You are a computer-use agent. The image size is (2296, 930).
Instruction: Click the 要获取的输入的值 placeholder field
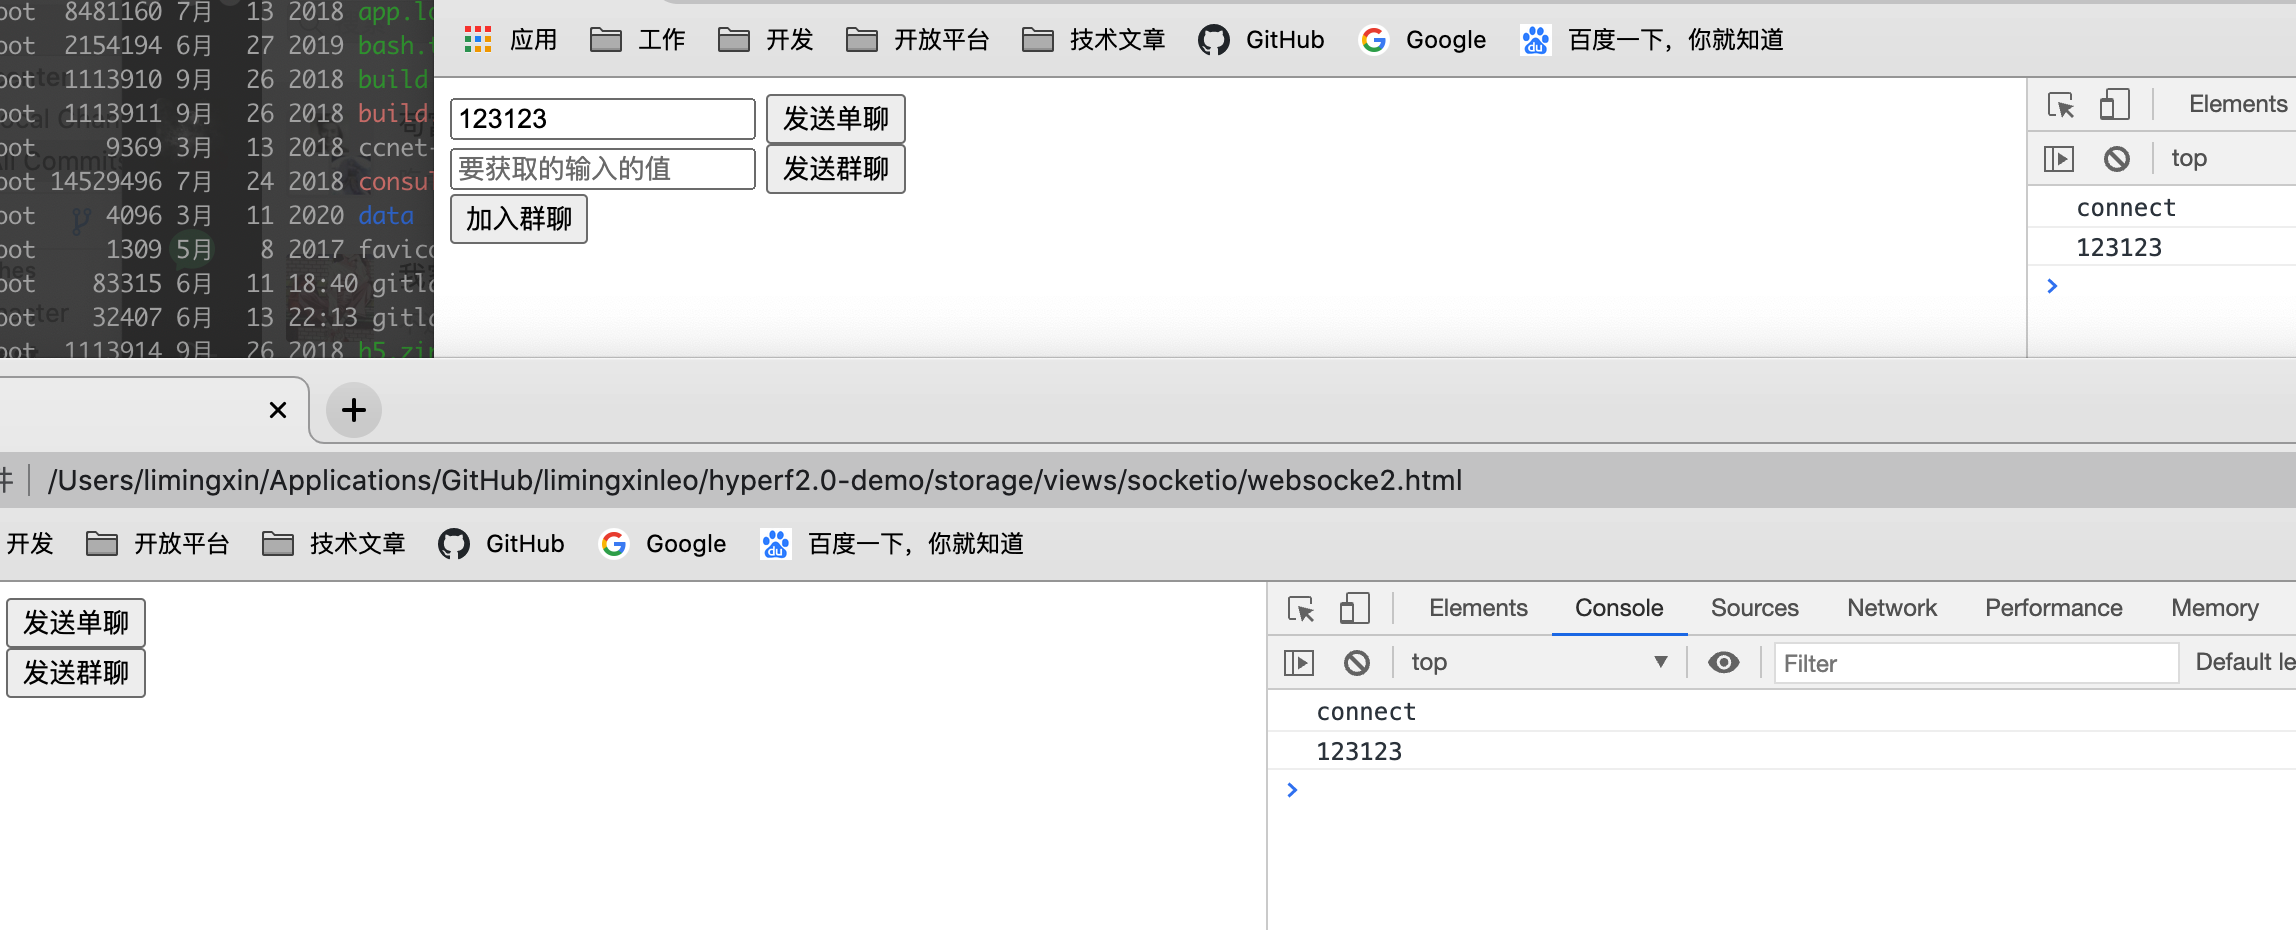[x=603, y=169]
